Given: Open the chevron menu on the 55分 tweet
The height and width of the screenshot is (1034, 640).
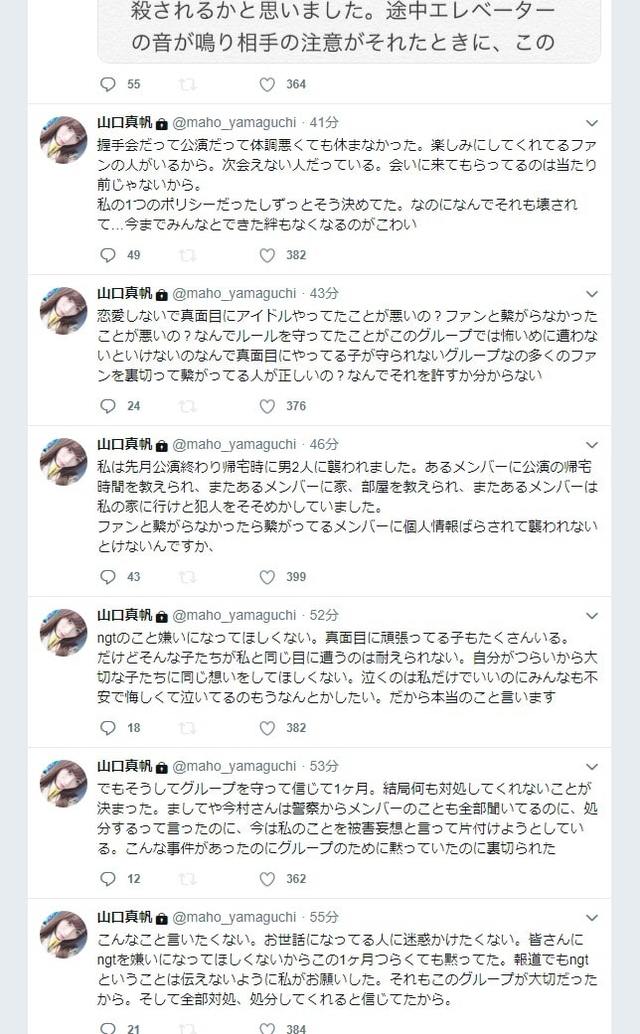Looking at the screenshot, I should [x=592, y=918].
